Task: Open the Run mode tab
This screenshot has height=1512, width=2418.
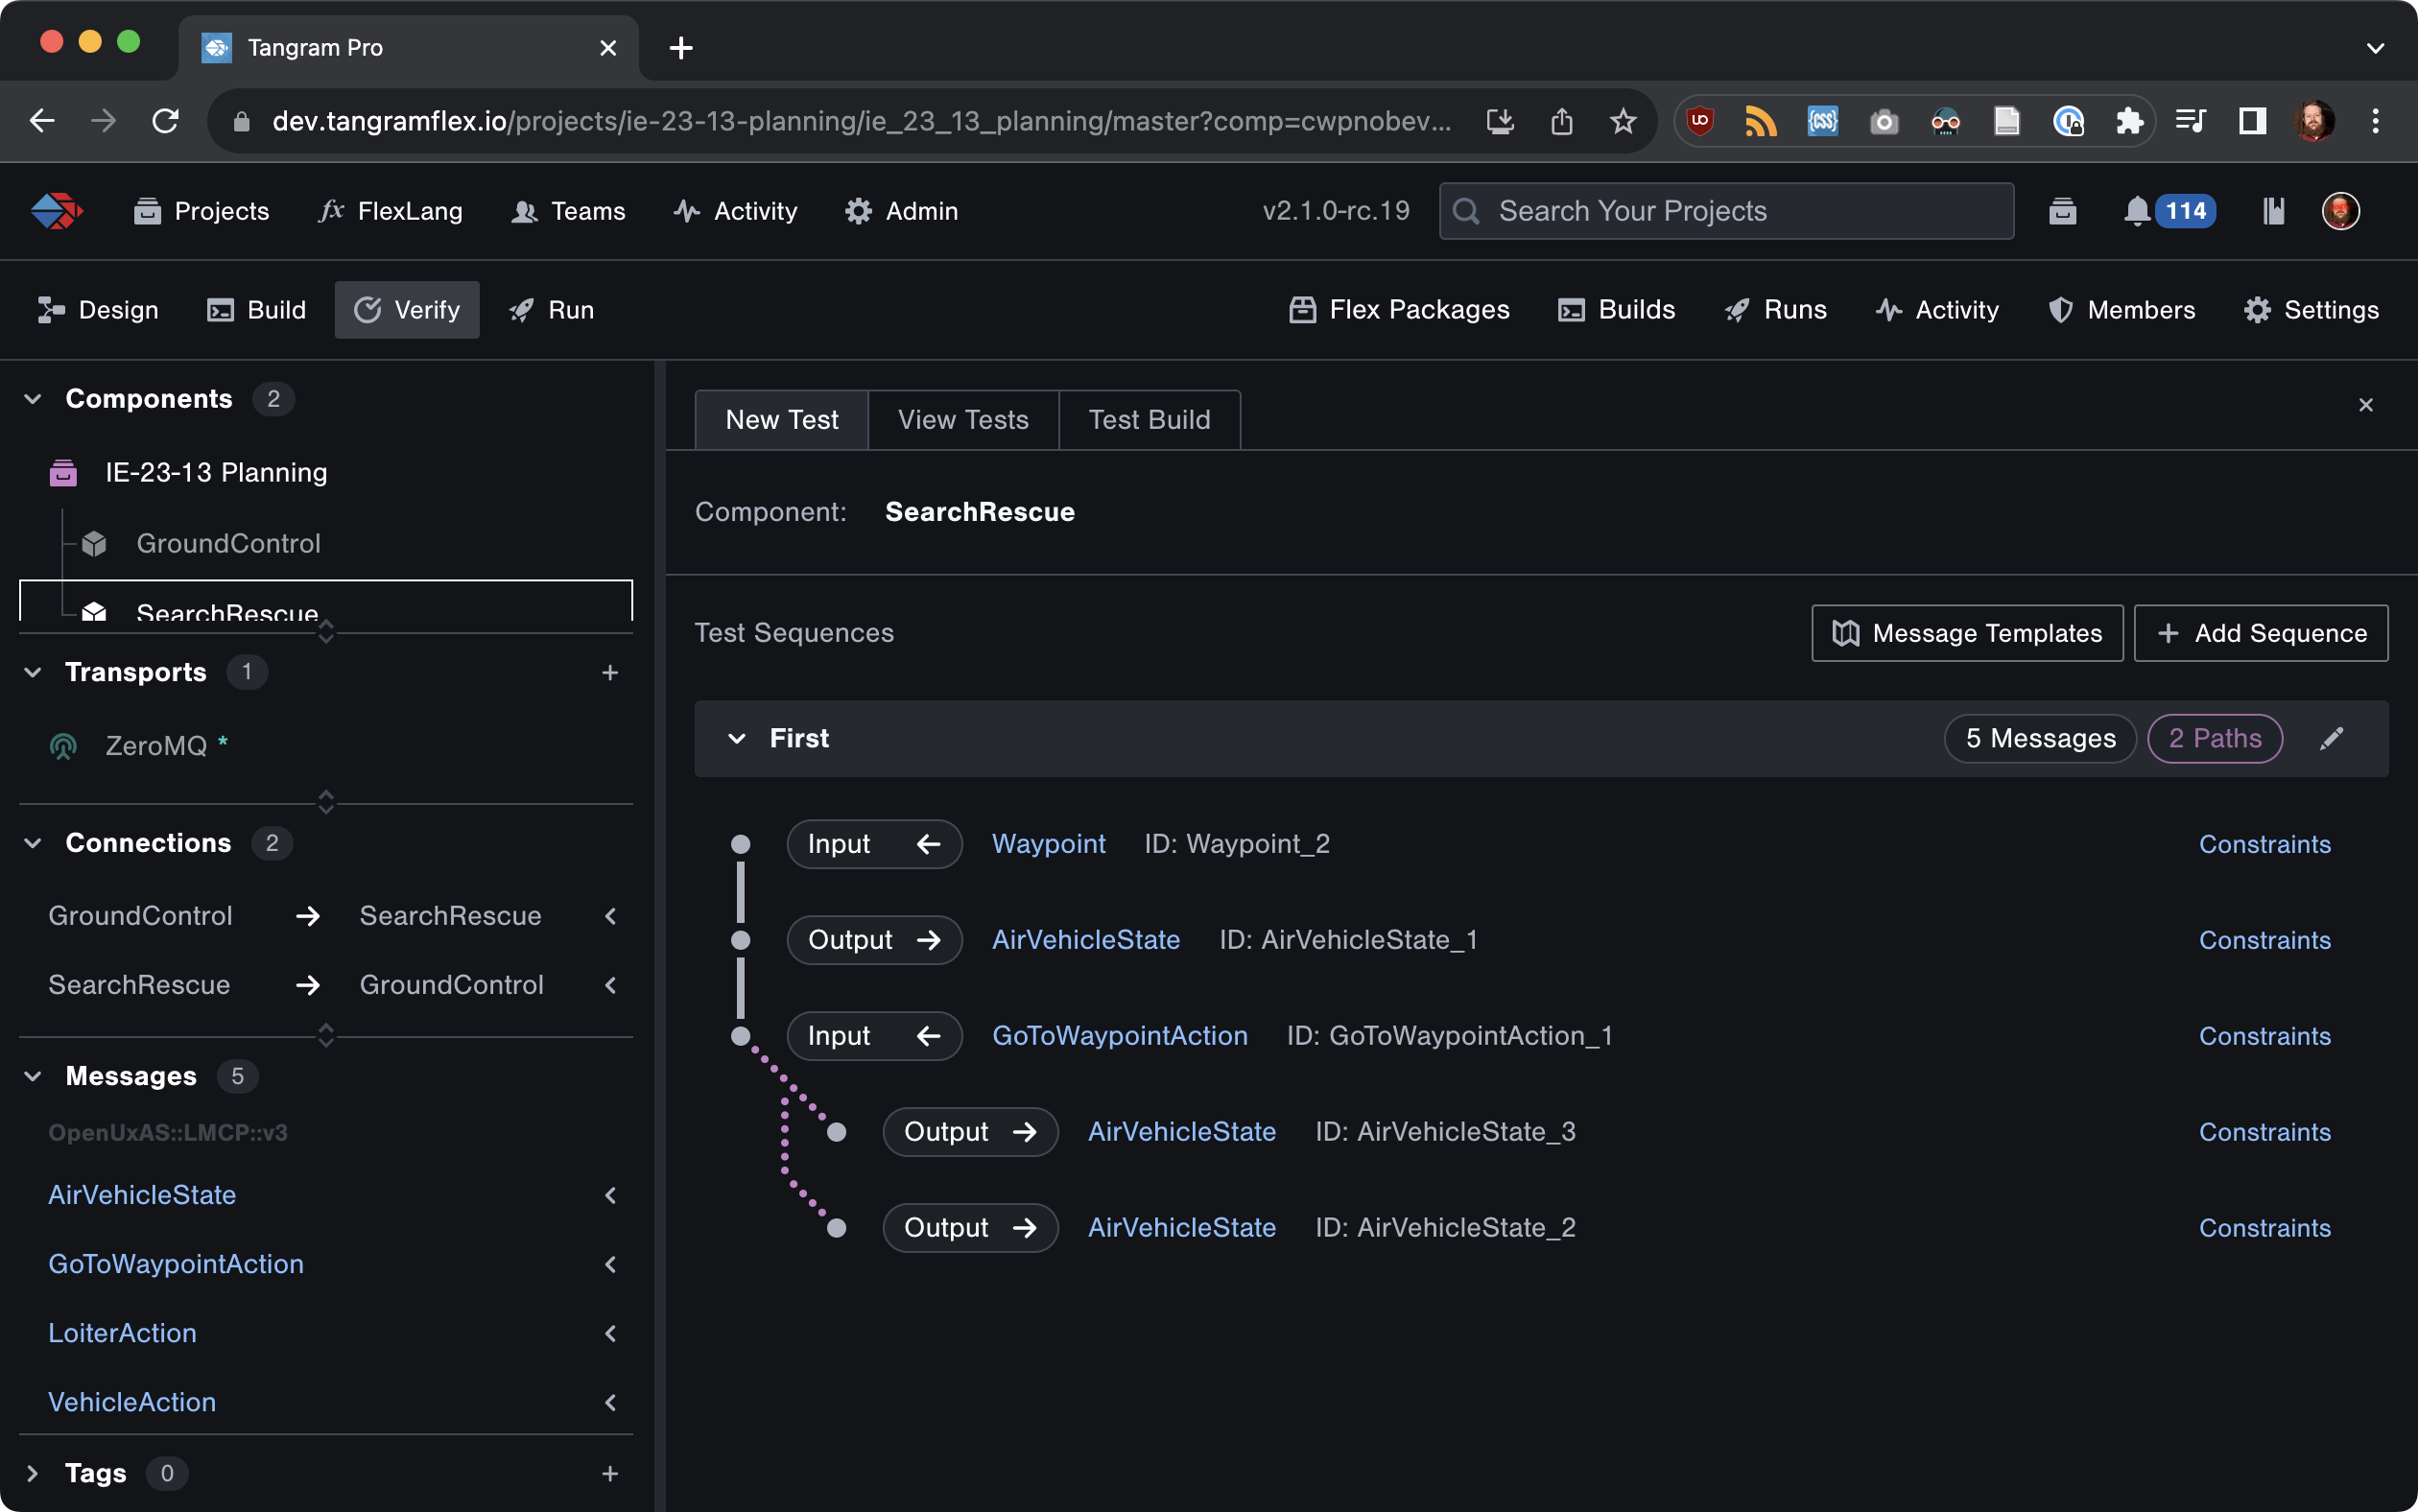Action: pyautogui.click(x=552, y=310)
